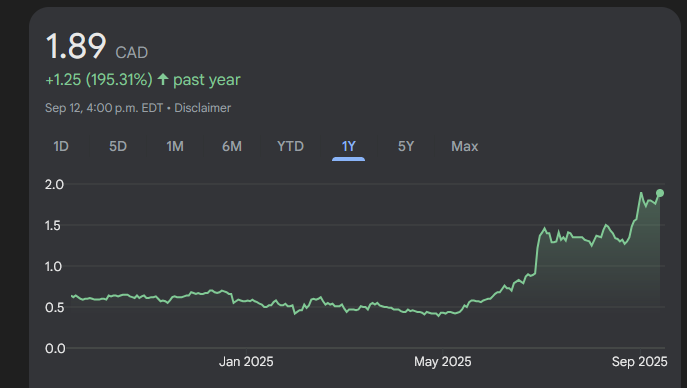687x388 pixels.
Task: Open the Disclaimer link
Action: pos(202,108)
